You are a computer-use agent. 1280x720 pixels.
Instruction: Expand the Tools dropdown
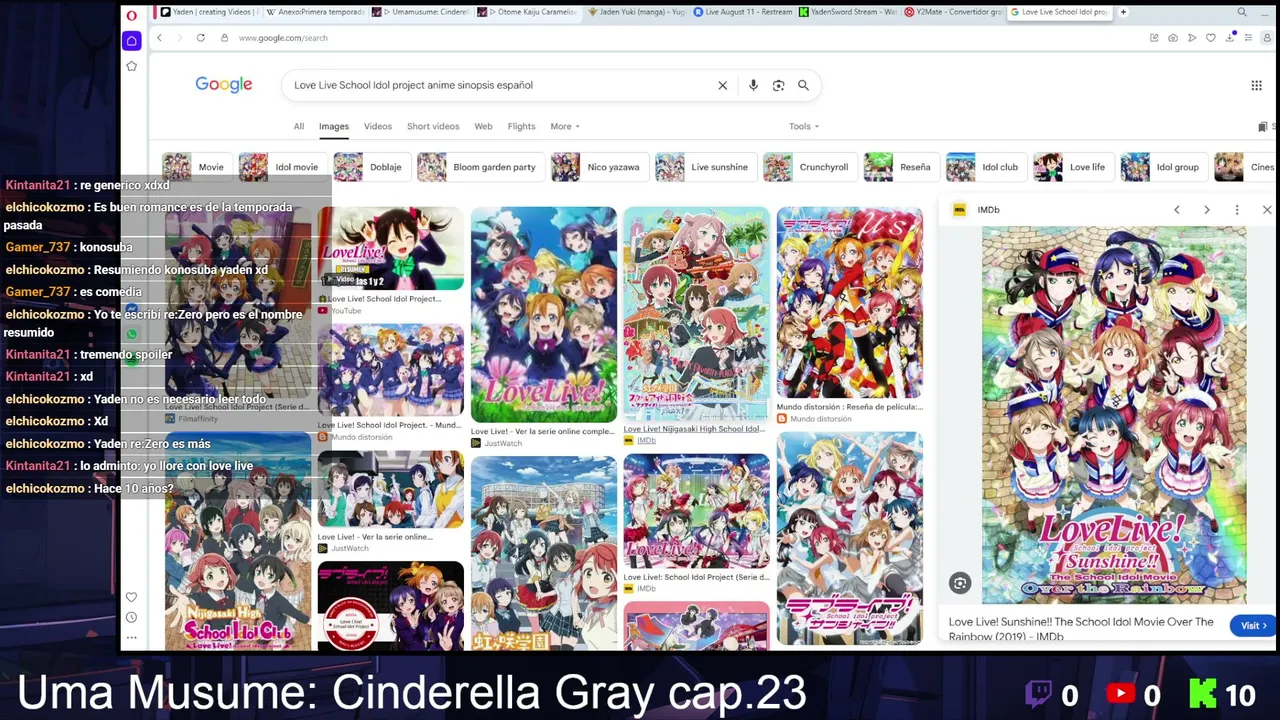pos(803,127)
